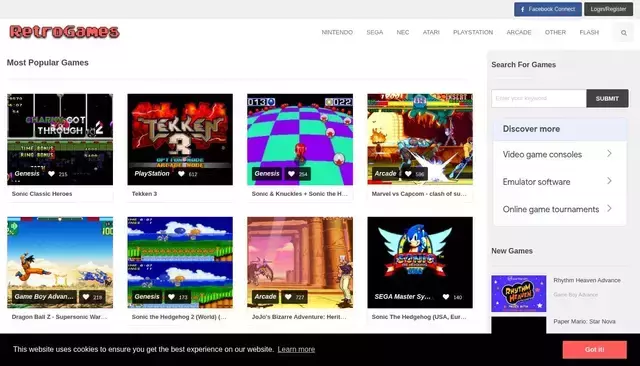Click Genesis tag on Sonic Classic Heroes
Viewport: 640px width, 366px height.
pos(27,173)
